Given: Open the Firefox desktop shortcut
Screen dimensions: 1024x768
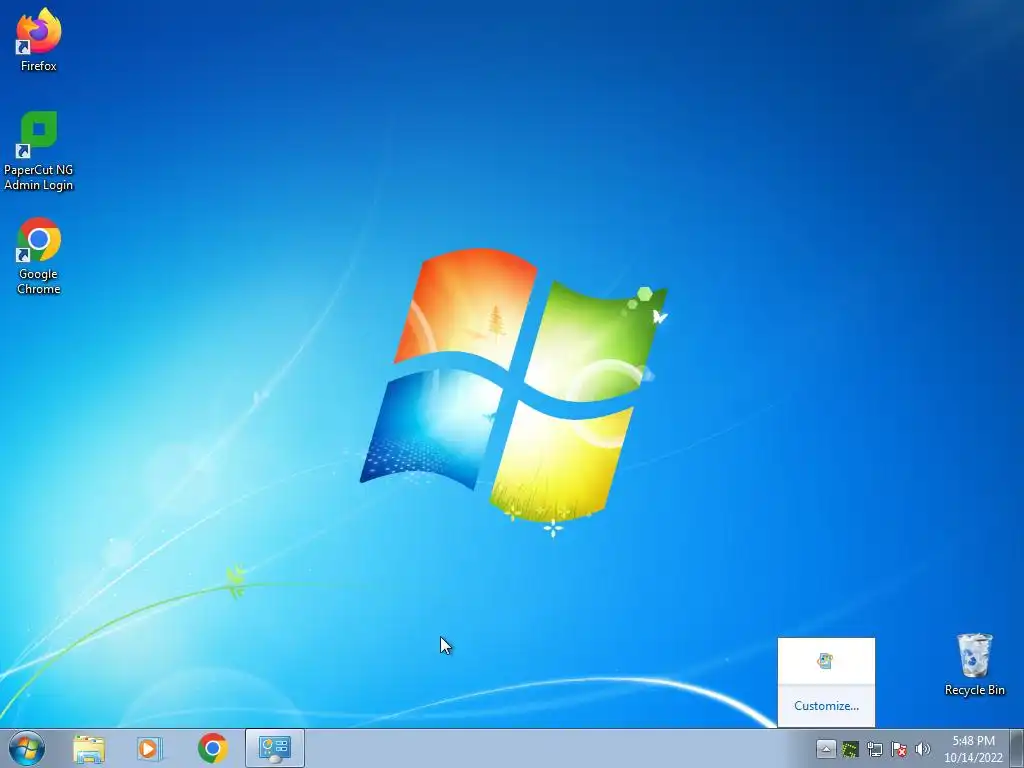Looking at the screenshot, I should point(39,40).
